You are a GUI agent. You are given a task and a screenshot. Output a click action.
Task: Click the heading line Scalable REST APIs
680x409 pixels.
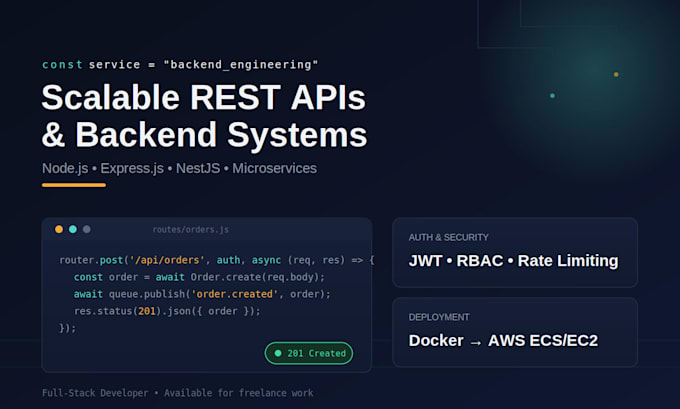pos(204,97)
